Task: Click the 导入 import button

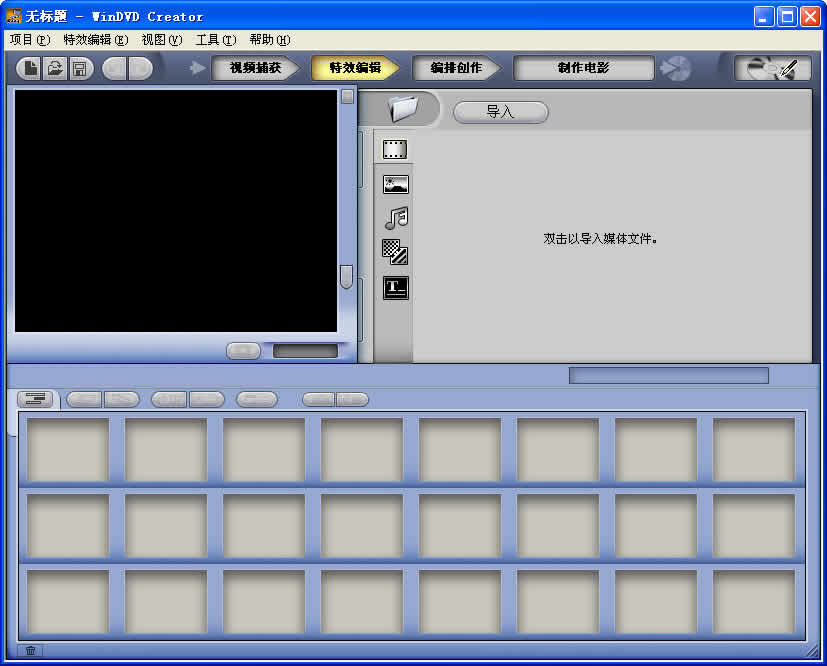Action: point(501,112)
